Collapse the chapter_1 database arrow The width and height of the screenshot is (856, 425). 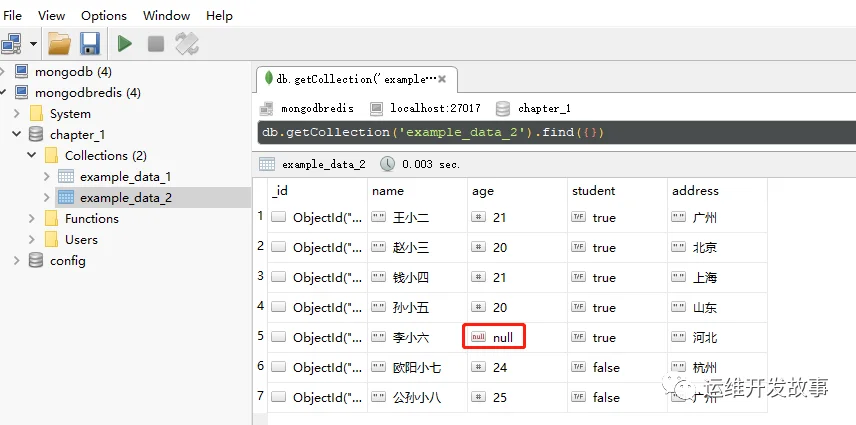click(x=17, y=134)
